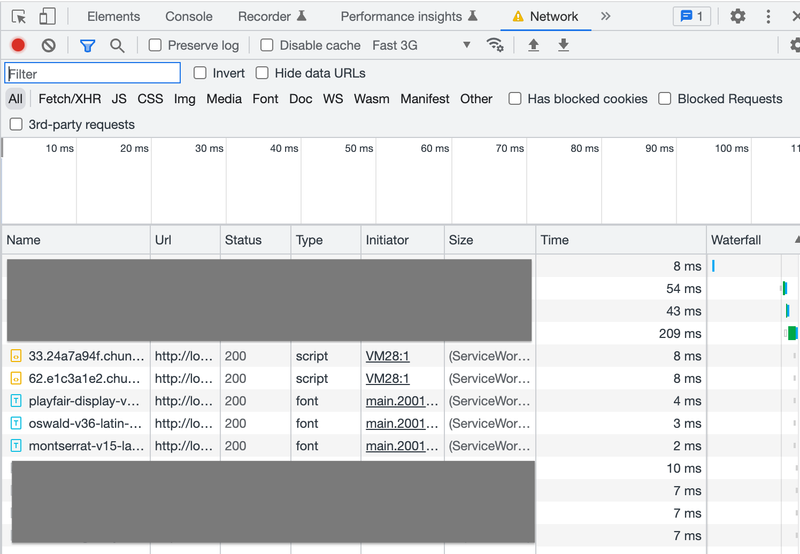Sort by the Status column header

point(256,240)
